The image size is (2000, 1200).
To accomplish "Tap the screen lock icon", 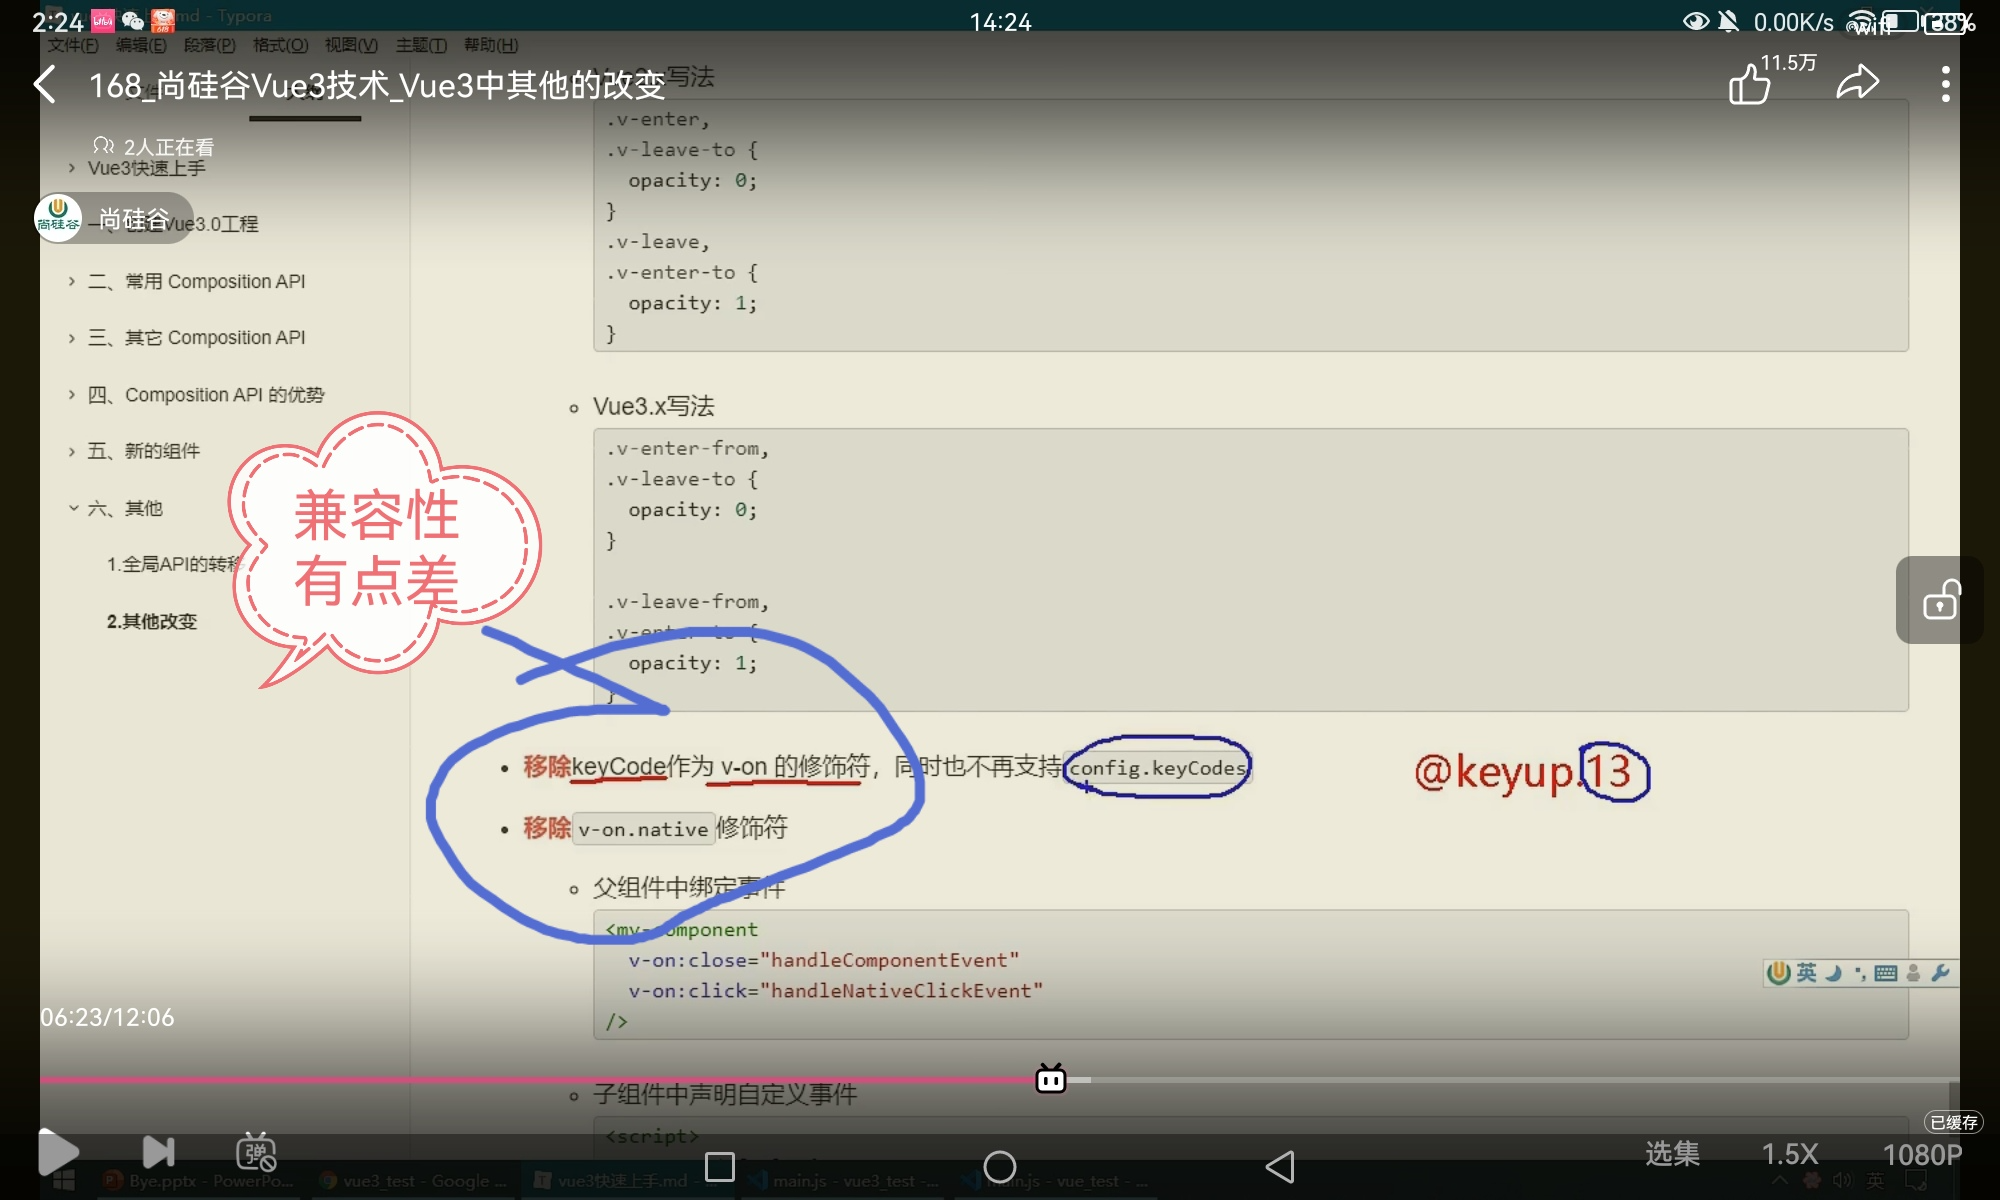I will point(1940,600).
